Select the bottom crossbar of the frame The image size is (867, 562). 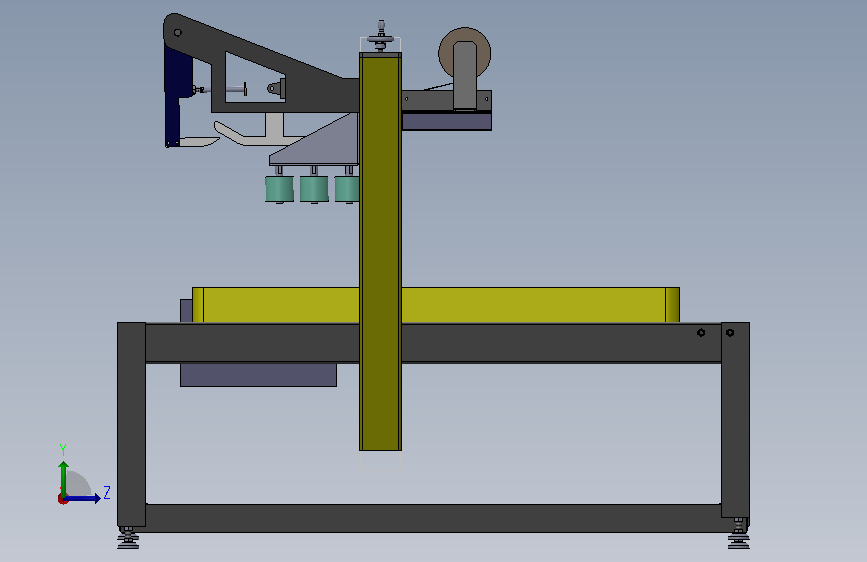[x=434, y=518]
